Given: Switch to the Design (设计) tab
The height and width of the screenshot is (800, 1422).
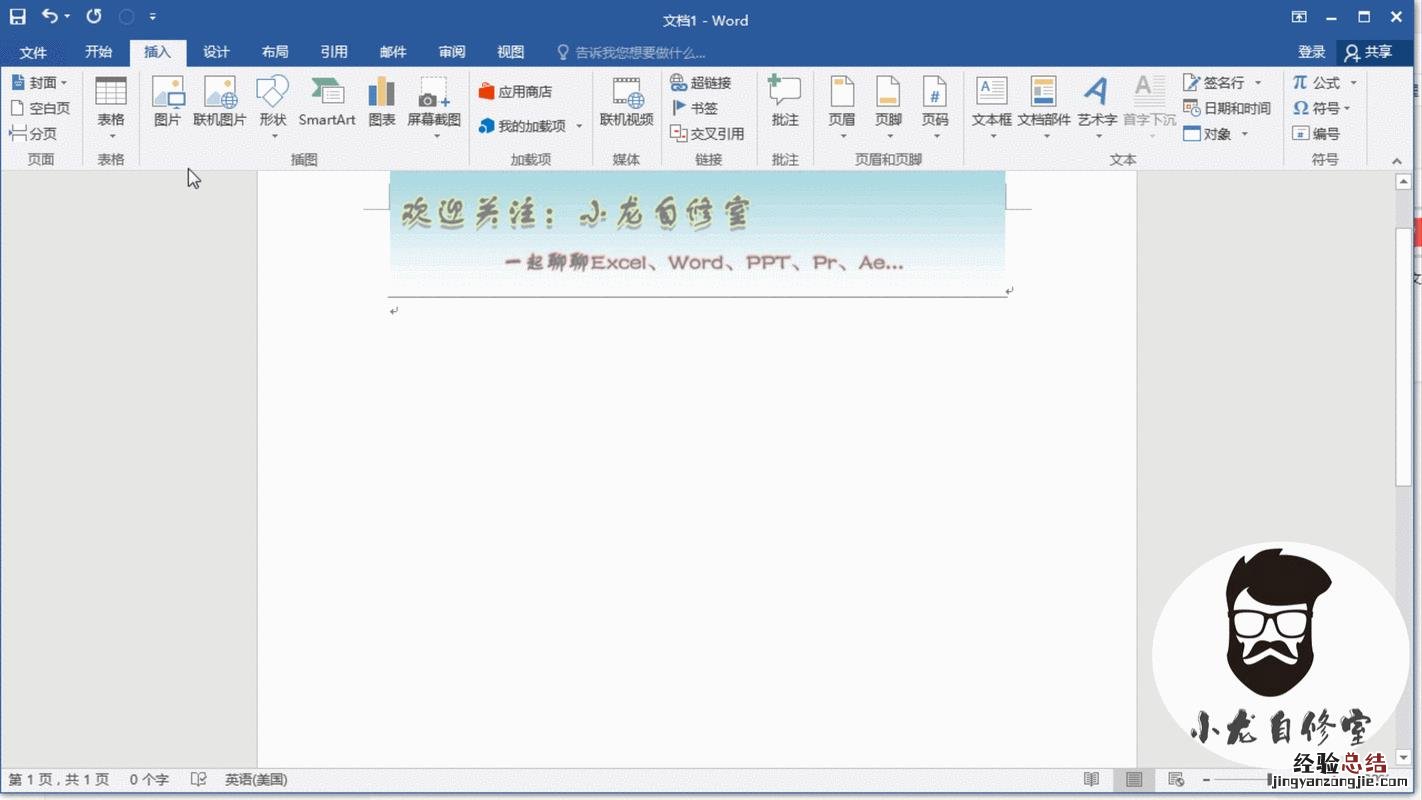Looking at the screenshot, I should (216, 52).
